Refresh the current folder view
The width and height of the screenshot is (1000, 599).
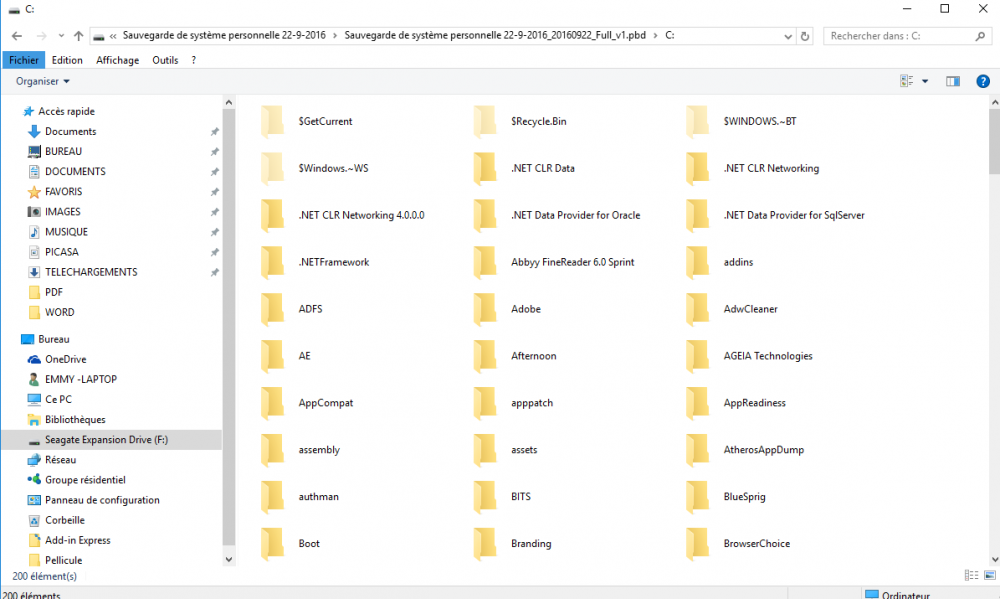pyautogui.click(x=805, y=36)
